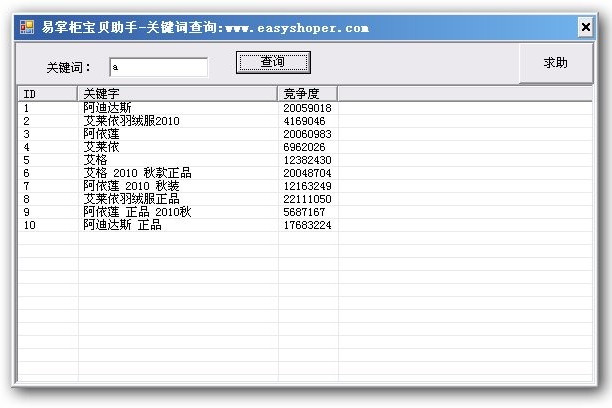Image resolution: width=612 pixels, height=408 pixels.
Task: Click competition value 22111050
Action: [308, 199]
